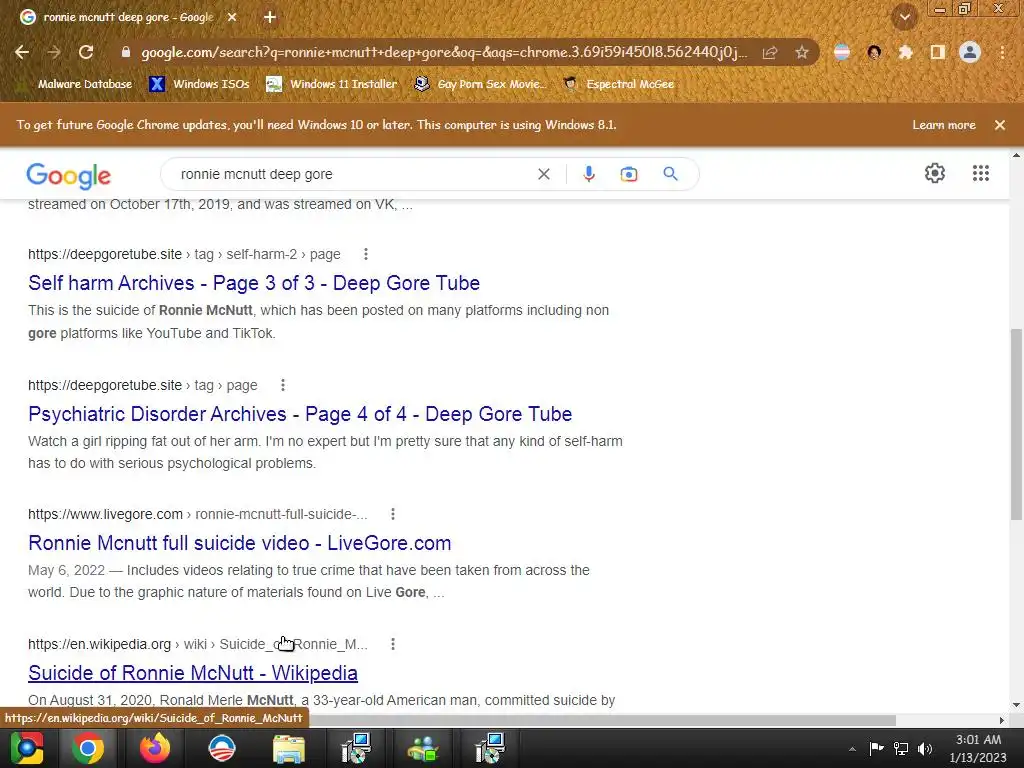
Task: Reload the current page
Action: (x=86, y=52)
